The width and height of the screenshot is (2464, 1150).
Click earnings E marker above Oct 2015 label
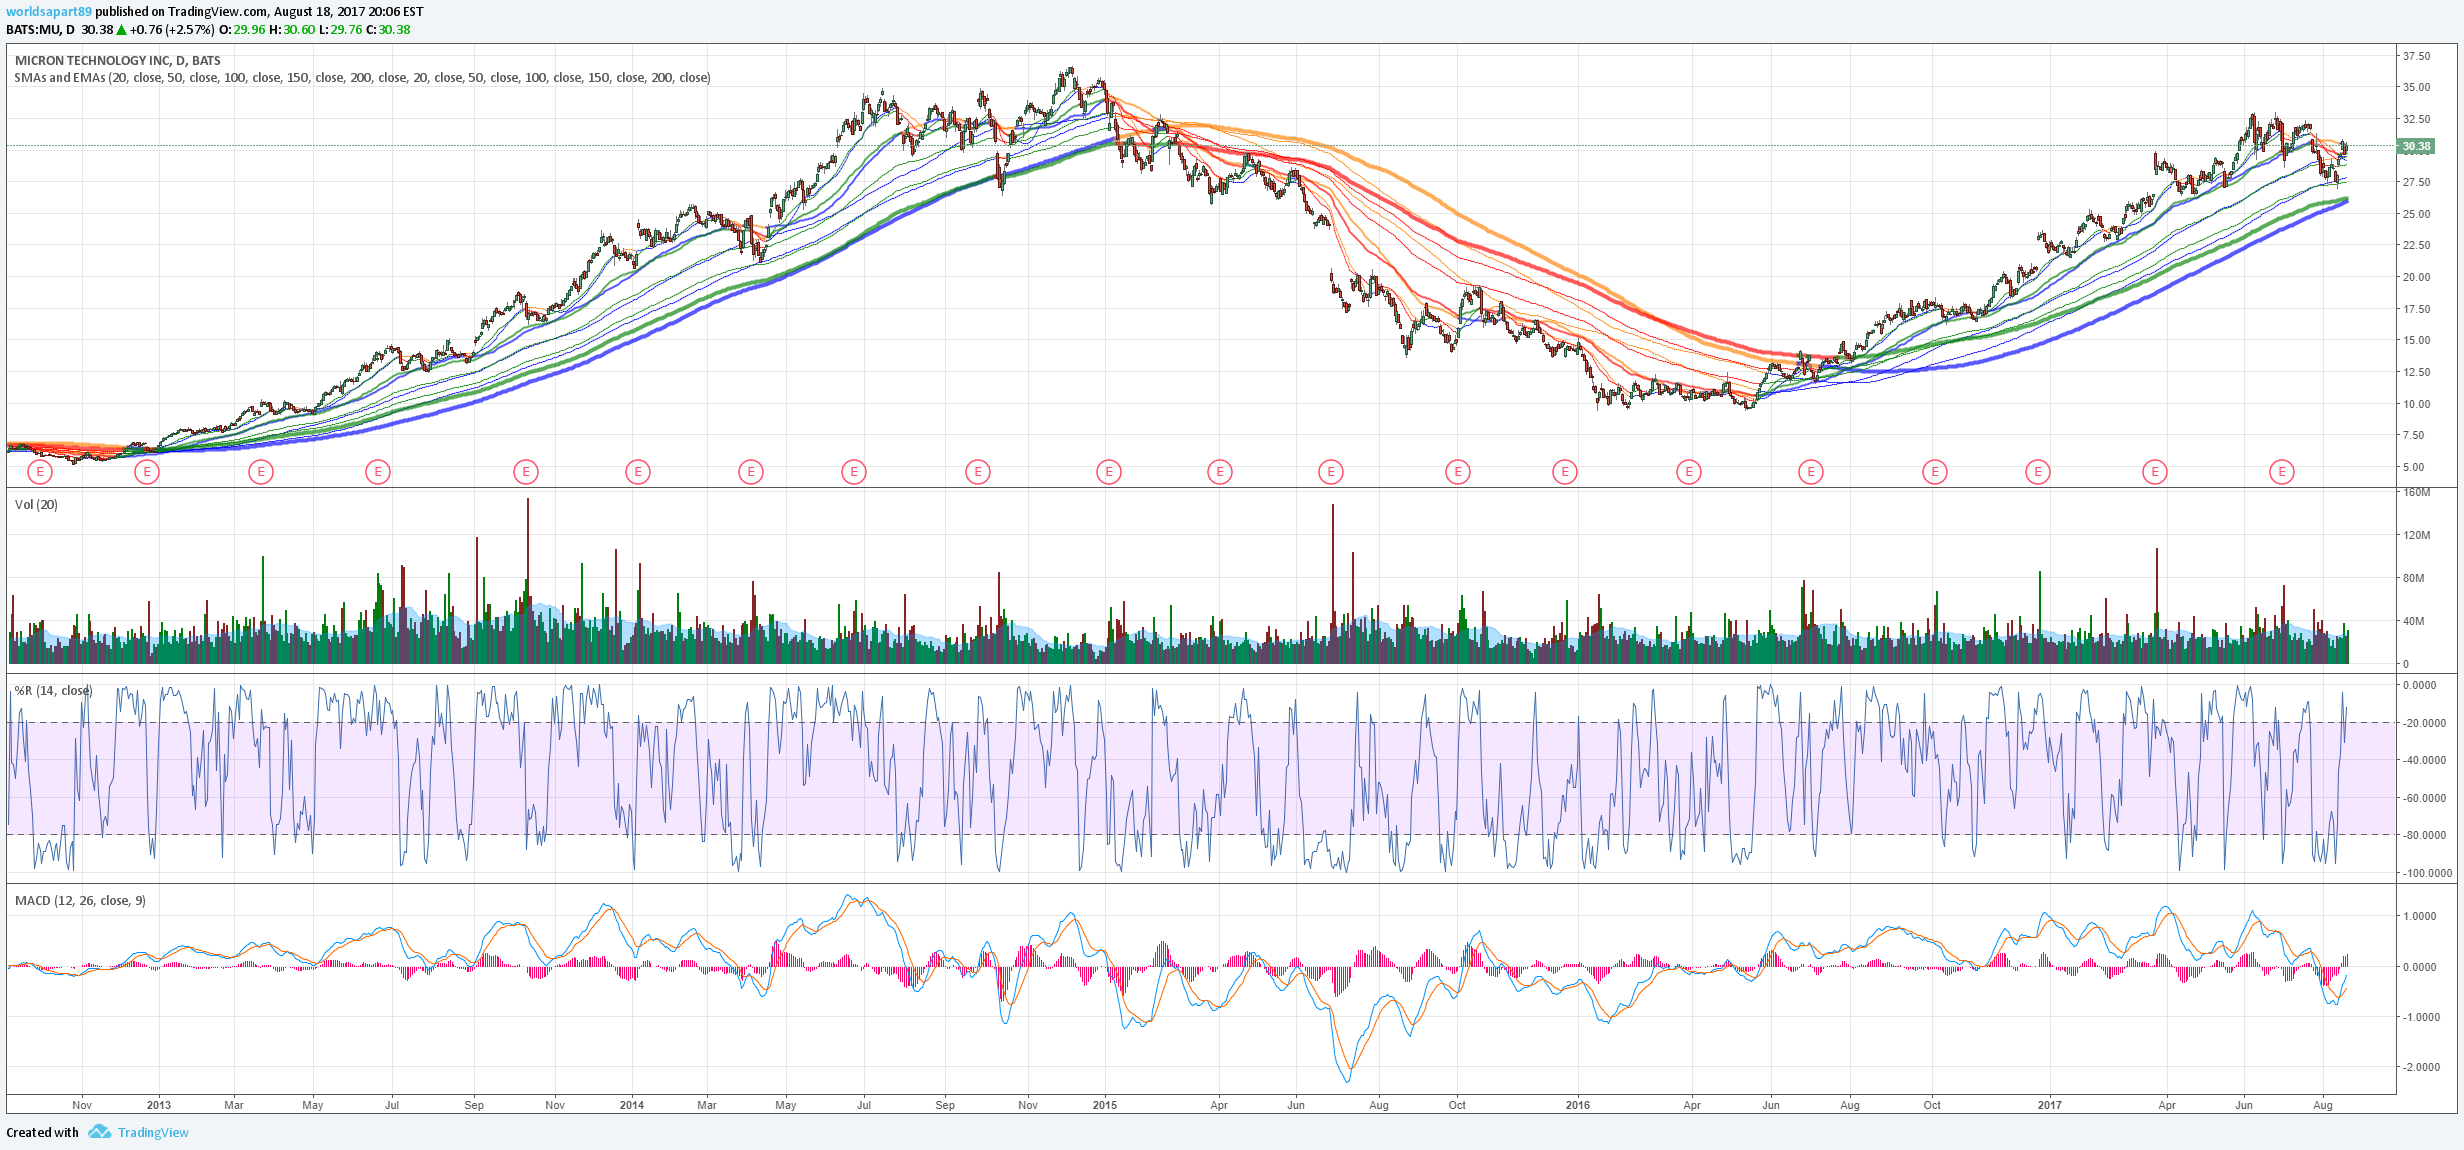tap(1458, 472)
